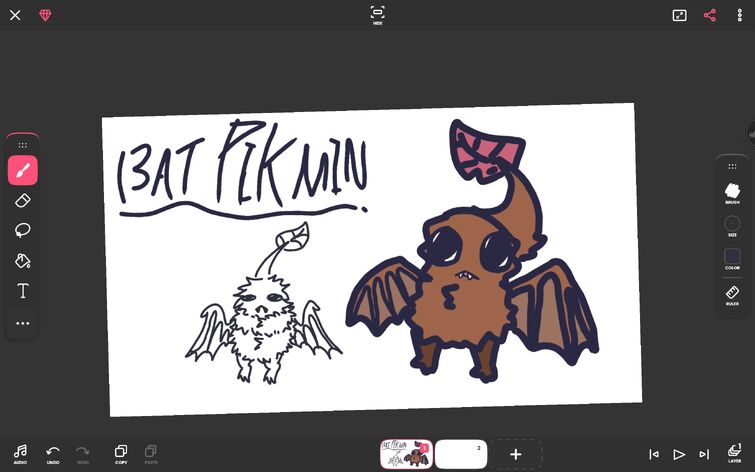Toggle the fit-to-screen canvas icon
755x472 pixels.
(x=679, y=15)
